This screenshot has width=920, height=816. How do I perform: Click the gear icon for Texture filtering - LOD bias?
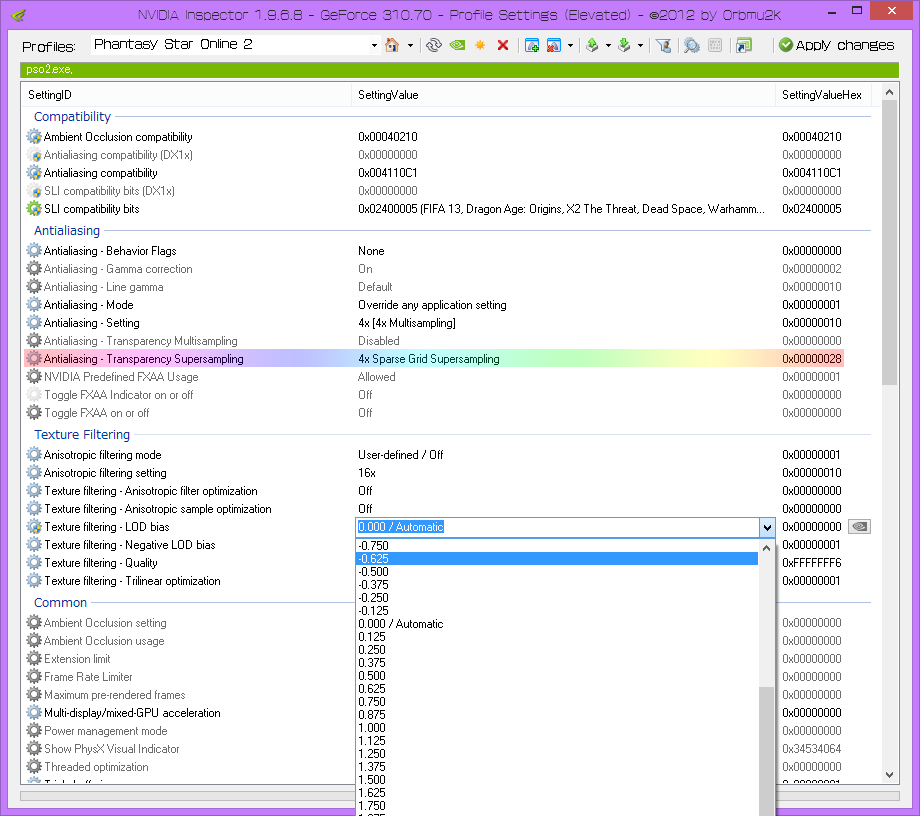tap(34, 527)
